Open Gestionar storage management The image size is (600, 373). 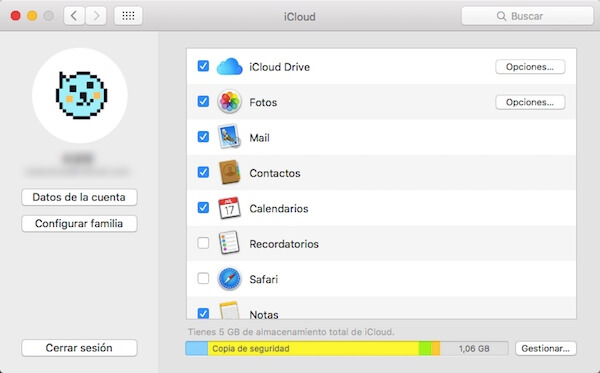tap(546, 349)
